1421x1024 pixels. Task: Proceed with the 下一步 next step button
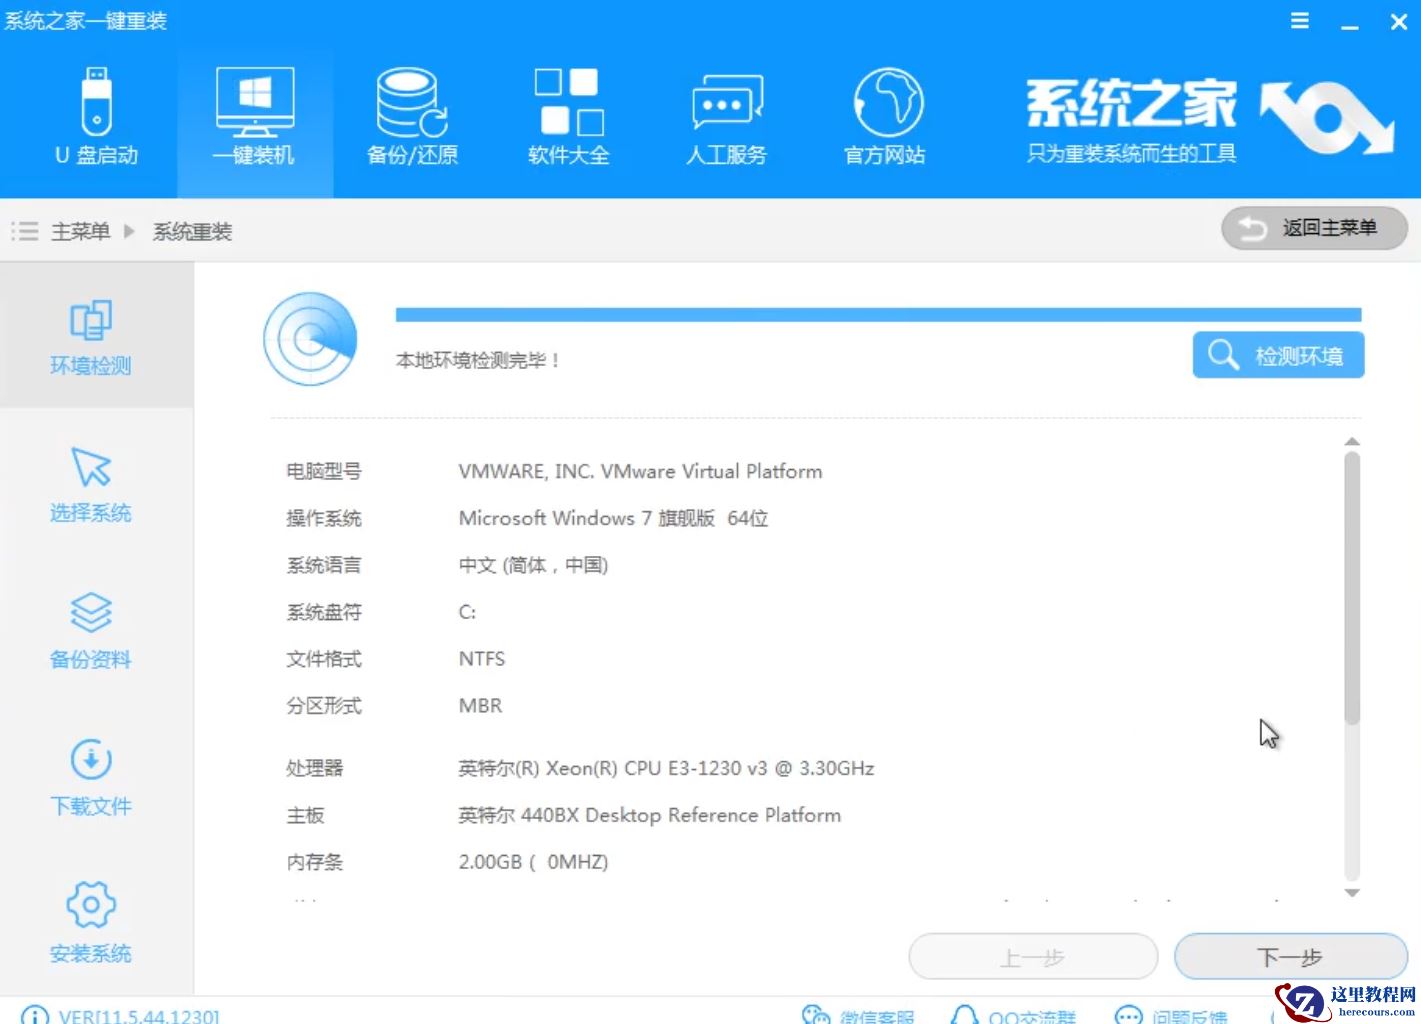(x=1290, y=957)
